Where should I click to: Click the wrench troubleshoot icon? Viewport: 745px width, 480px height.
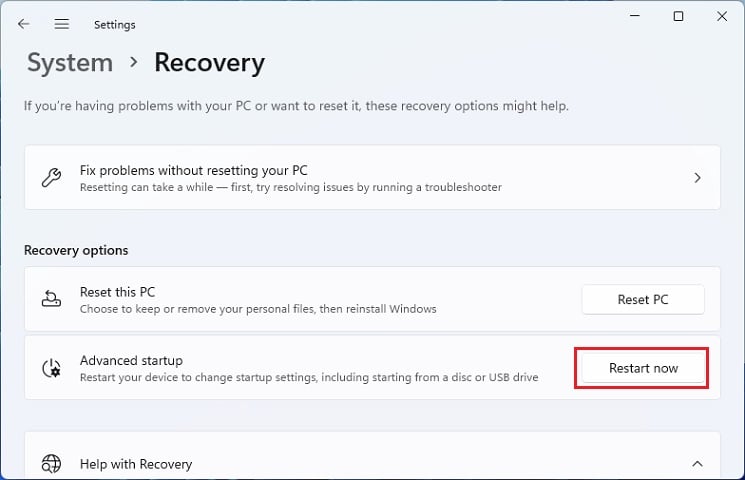pos(51,178)
